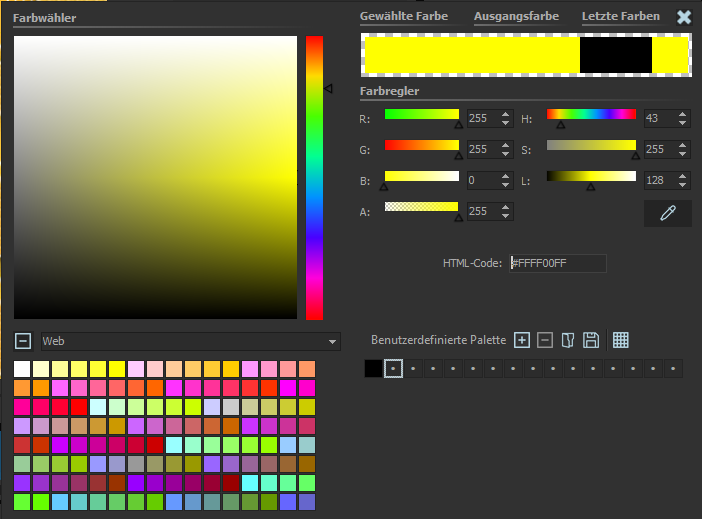Select the black custom palette swatch

point(373,369)
